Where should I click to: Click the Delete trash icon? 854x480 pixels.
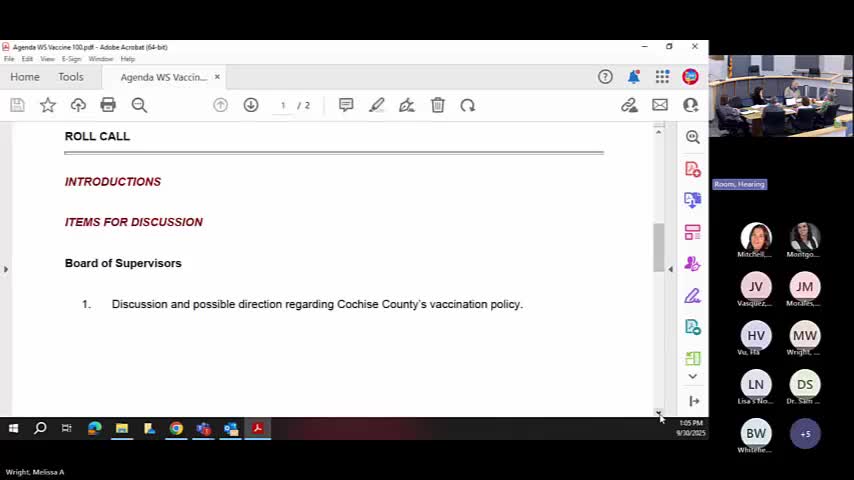[x=438, y=105]
